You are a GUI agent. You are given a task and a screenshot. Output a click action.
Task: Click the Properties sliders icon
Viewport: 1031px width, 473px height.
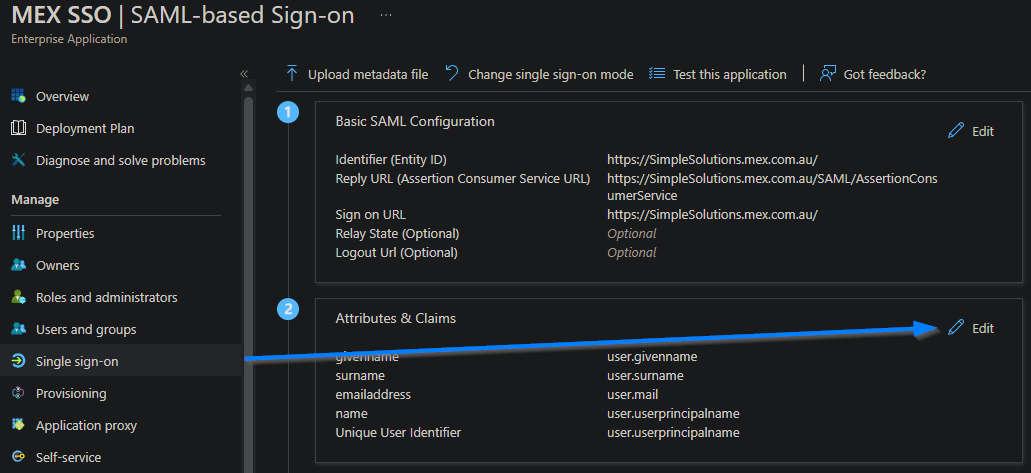(18, 233)
